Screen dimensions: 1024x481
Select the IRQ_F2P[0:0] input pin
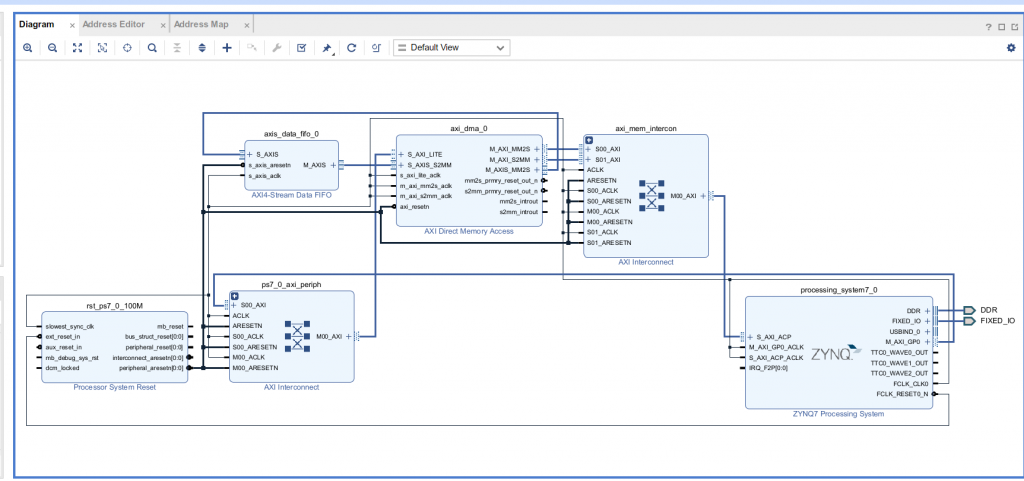point(768,368)
